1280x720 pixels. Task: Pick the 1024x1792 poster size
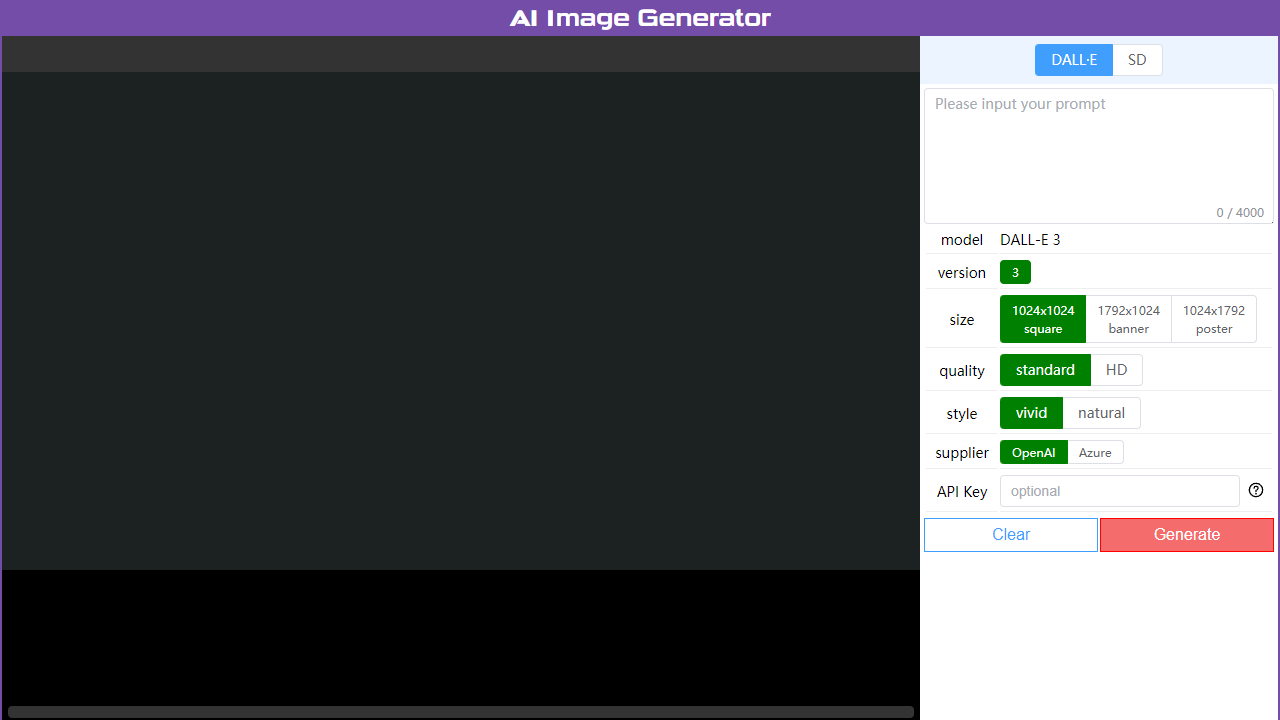1213,319
